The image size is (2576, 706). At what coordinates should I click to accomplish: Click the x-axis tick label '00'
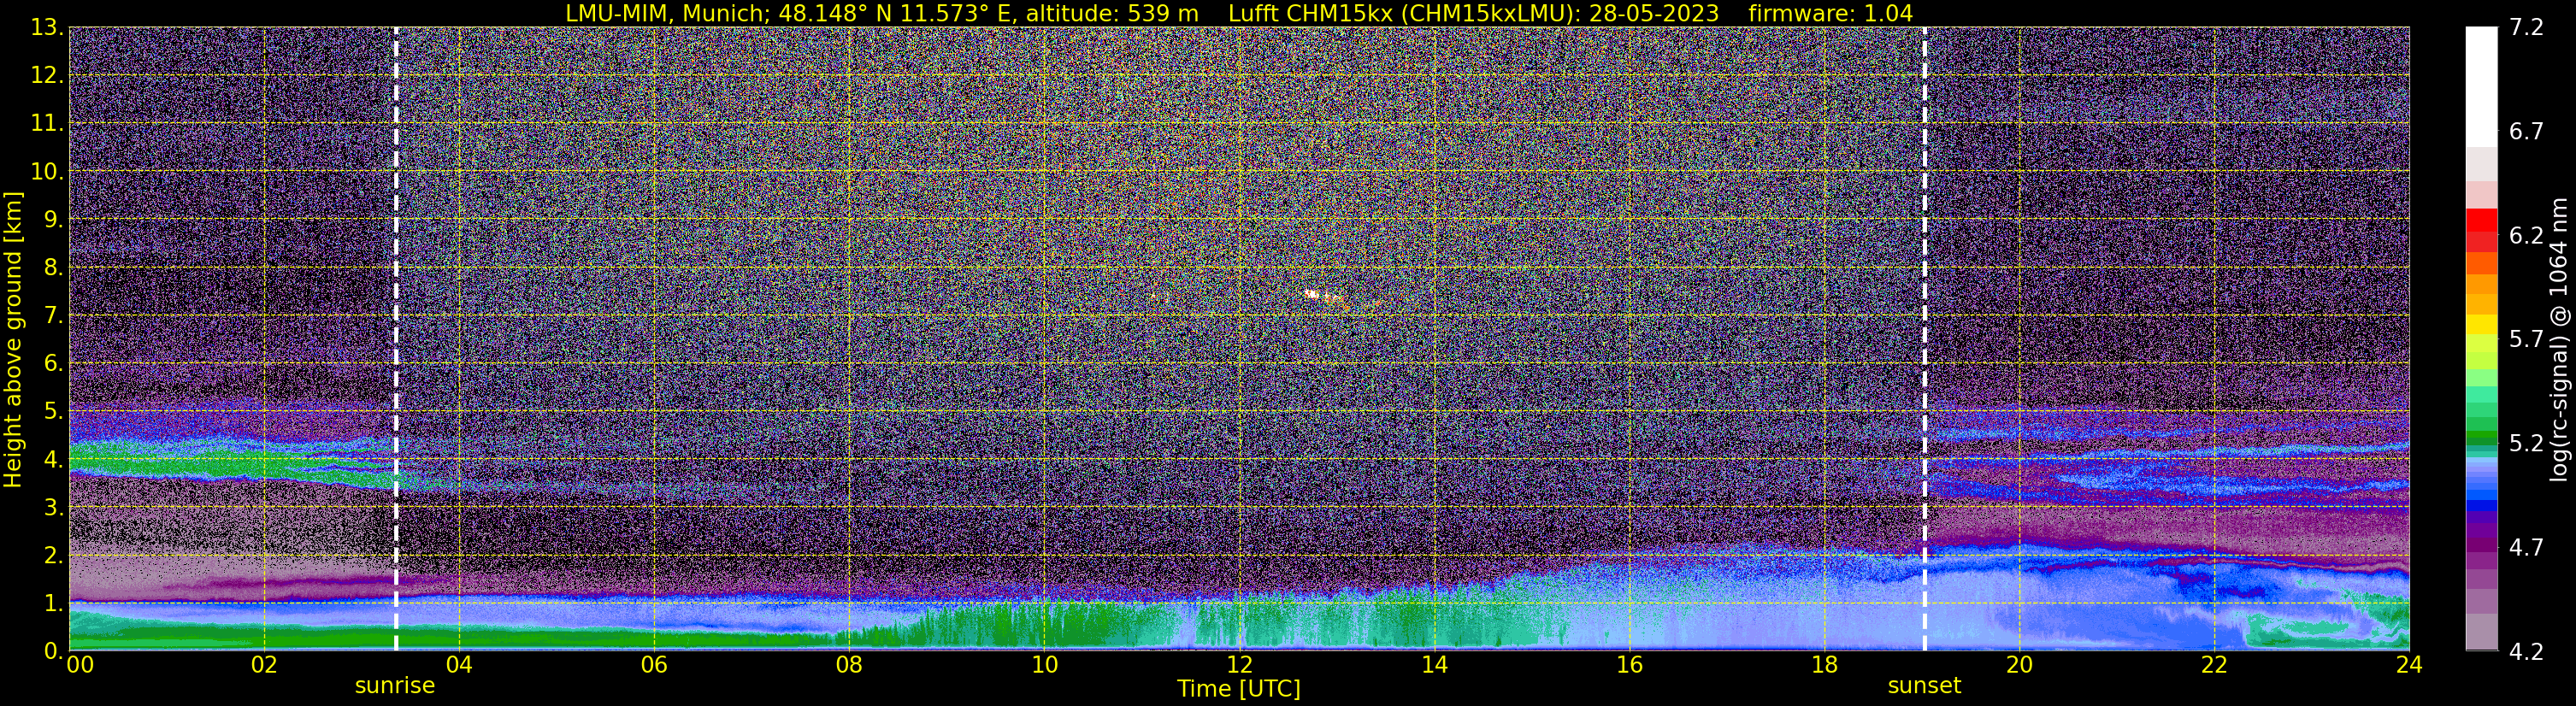(x=79, y=665)
